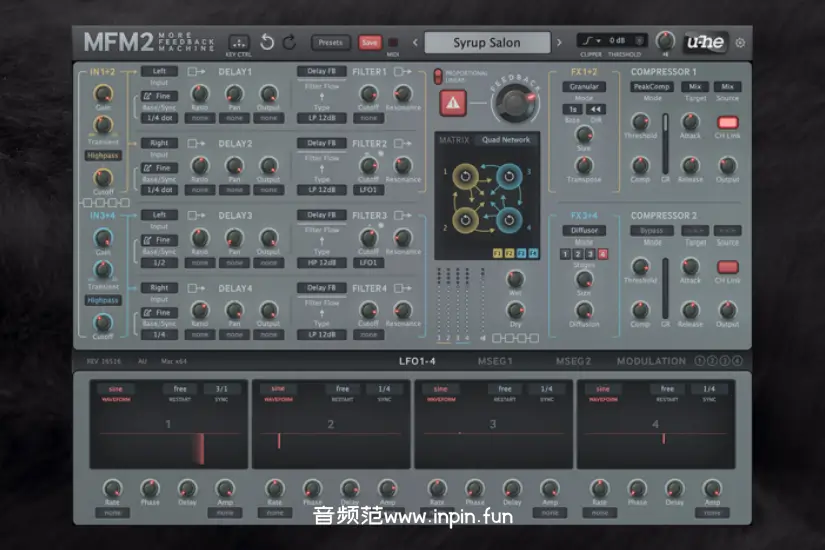Go to previous preset with left arrow

[415, 42]
